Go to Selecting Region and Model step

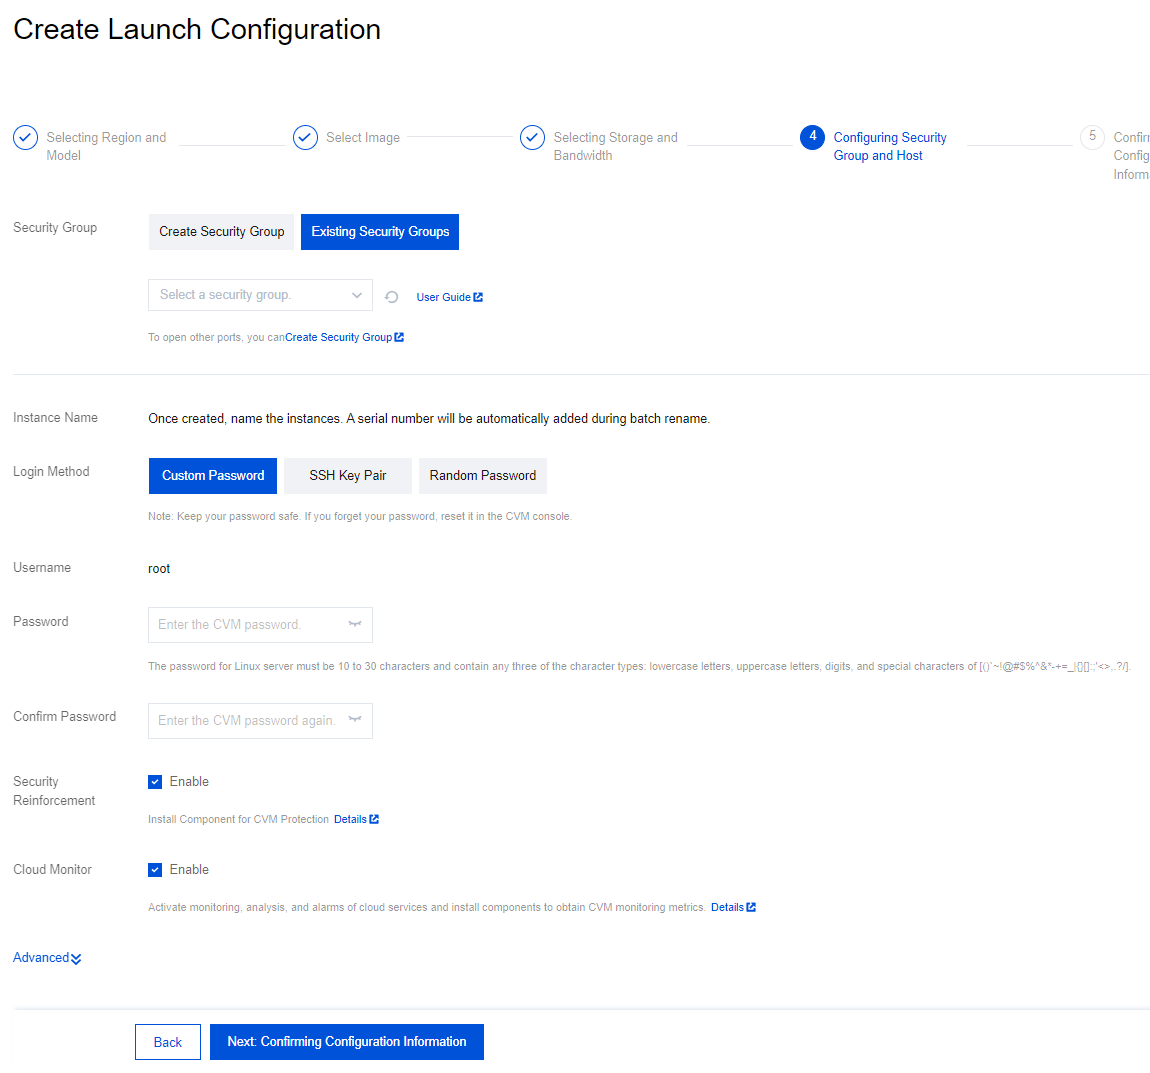pyautogui.click(x=106, y=146)
